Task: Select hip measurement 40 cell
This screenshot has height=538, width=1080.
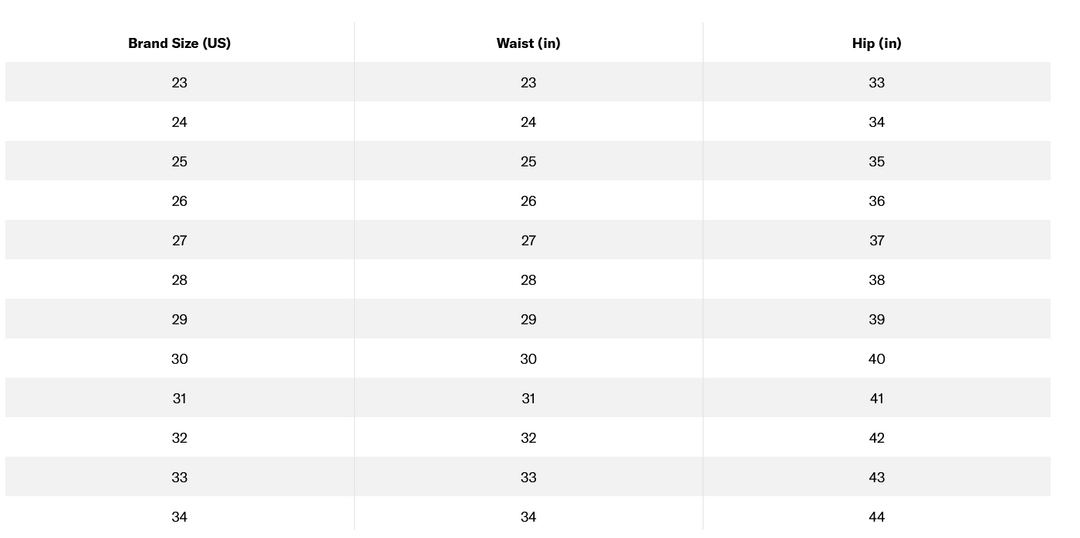Action: click(876, 359)
